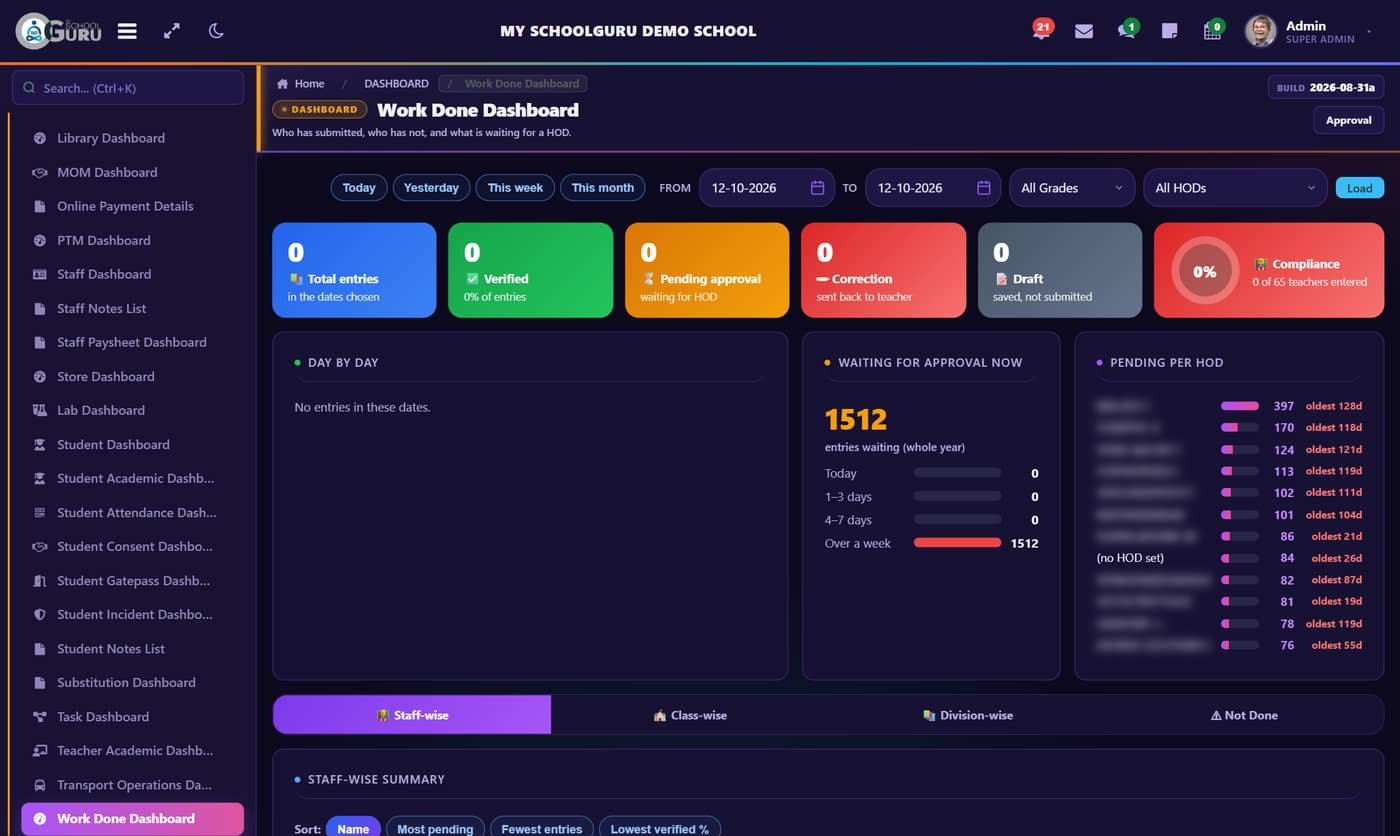
Task: Sort staff summary by Name
Action: [353, 829]
